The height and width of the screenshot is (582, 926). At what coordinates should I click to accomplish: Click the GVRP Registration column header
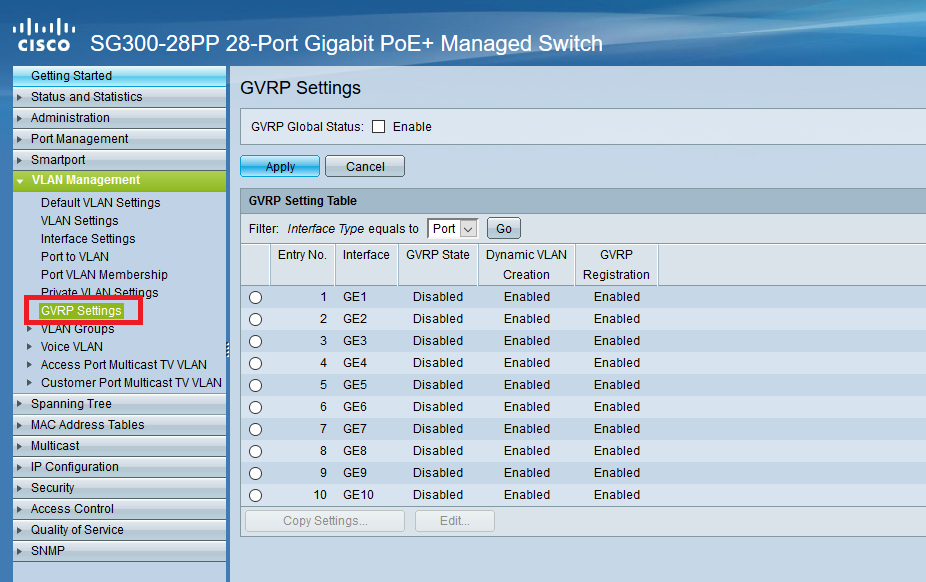click(616, 264)
